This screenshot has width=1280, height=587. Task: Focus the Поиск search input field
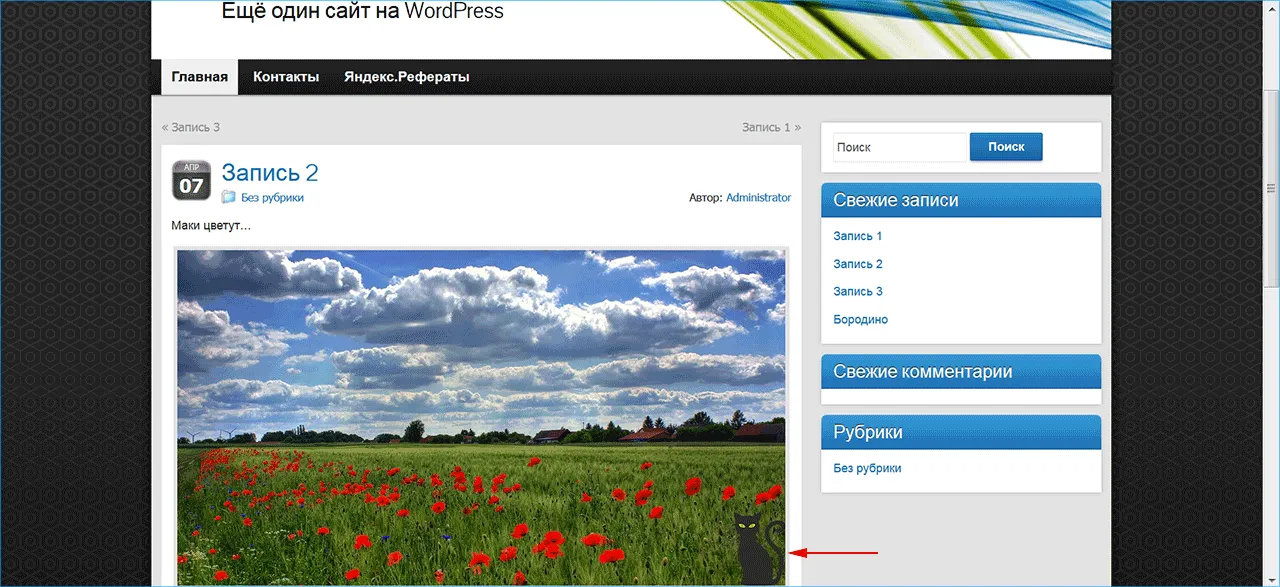click(899, 147)
